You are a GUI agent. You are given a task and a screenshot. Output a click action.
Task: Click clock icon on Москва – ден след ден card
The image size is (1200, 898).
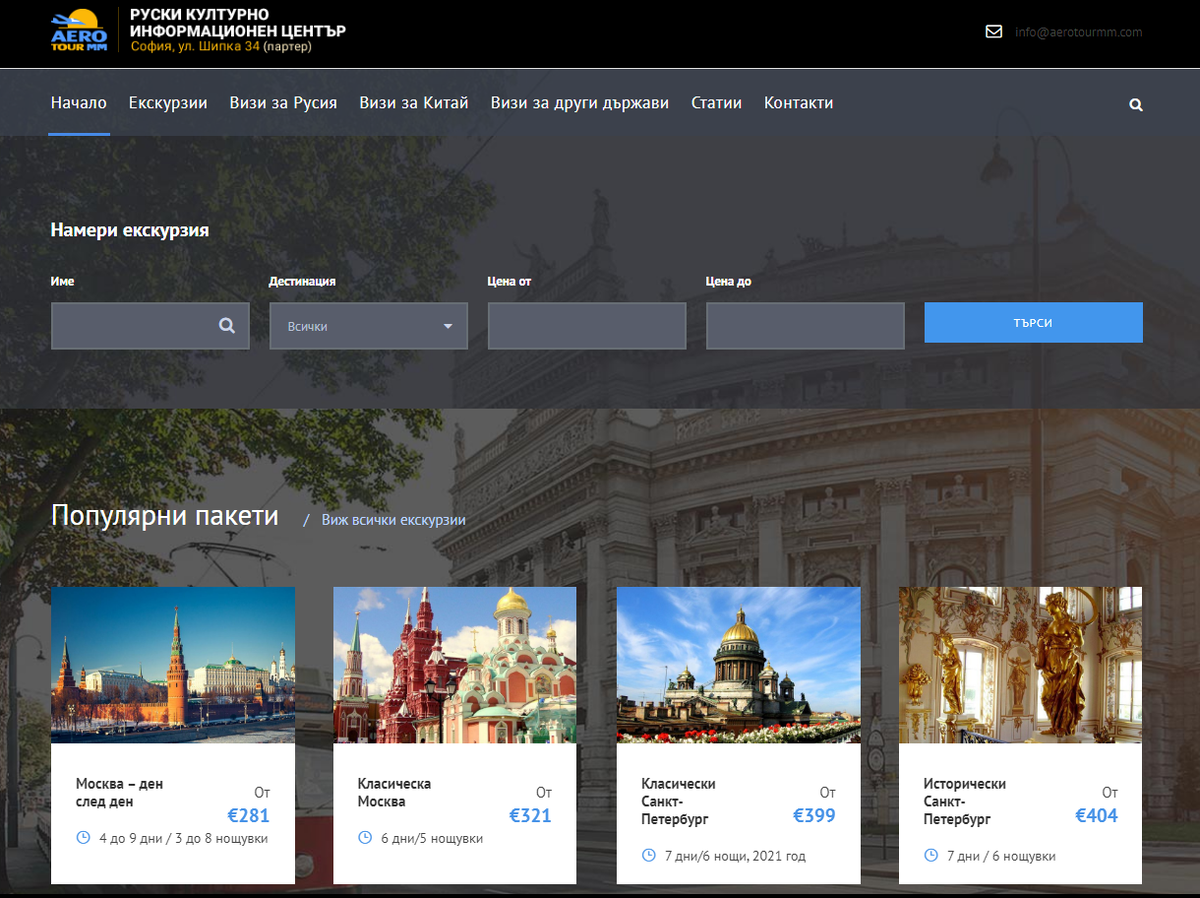pos(83,837)
